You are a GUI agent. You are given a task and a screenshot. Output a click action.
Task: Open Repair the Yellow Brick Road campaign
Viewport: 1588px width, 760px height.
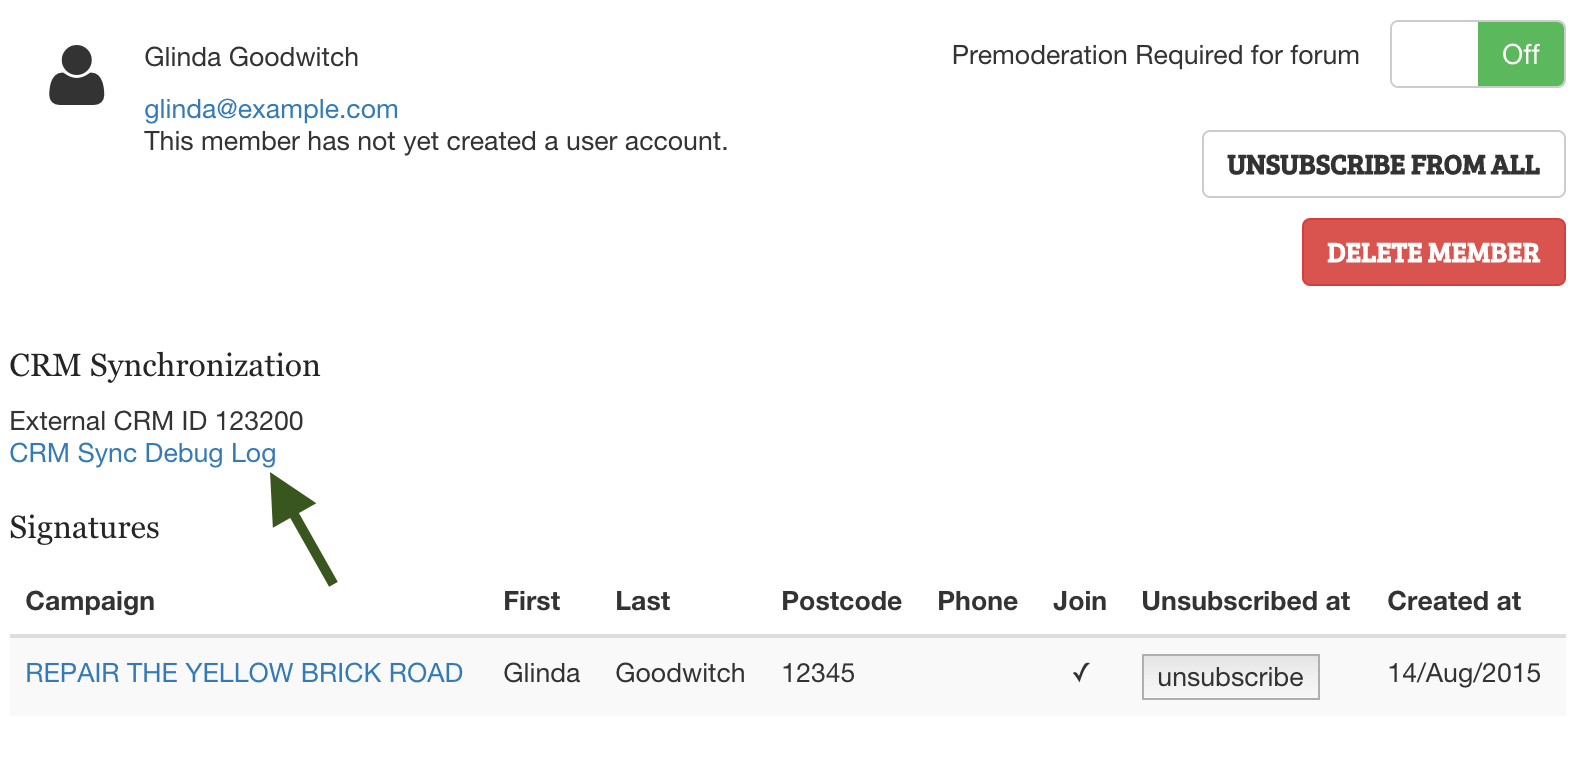(x=244, y=673)
